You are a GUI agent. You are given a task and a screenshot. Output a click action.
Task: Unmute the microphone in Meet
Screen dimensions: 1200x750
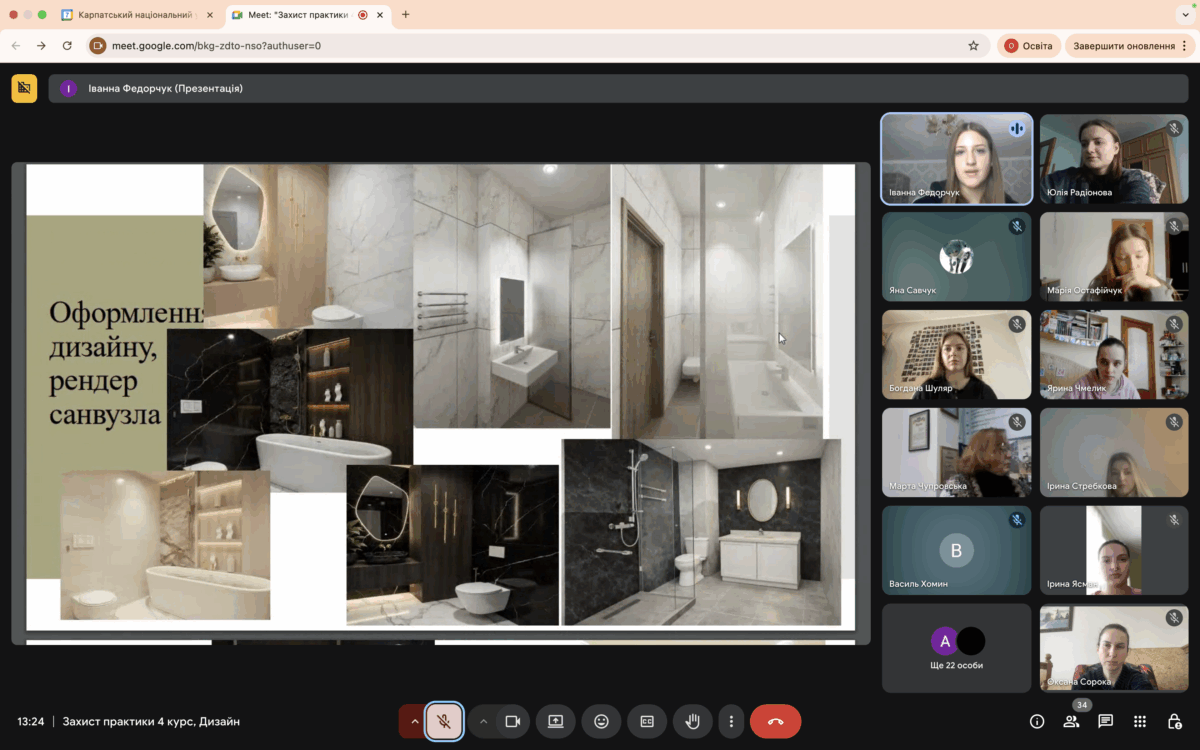(x=444, y=721)
